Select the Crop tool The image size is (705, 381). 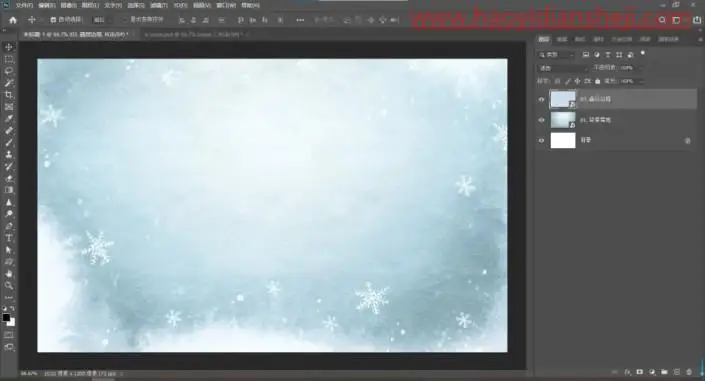click(9, 95)
